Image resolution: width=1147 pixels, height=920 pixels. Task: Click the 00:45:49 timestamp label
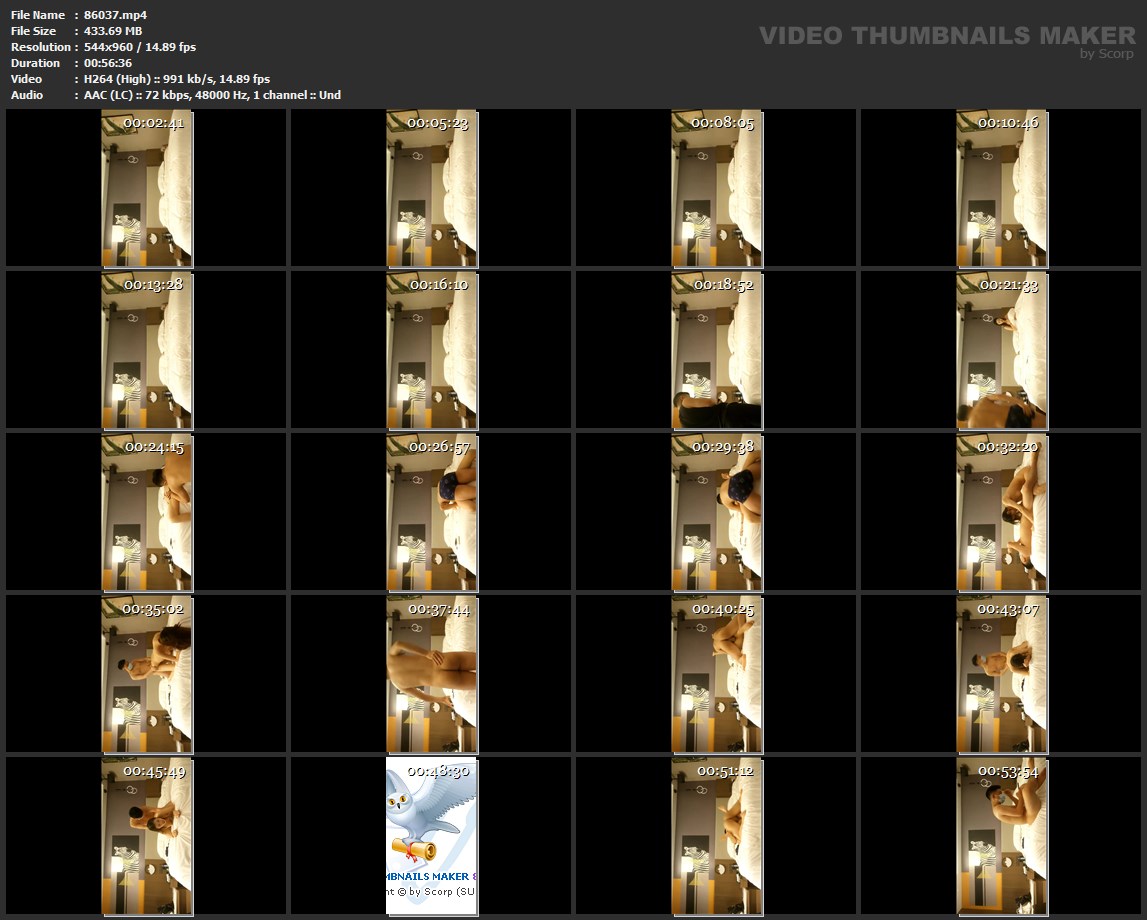153,771
